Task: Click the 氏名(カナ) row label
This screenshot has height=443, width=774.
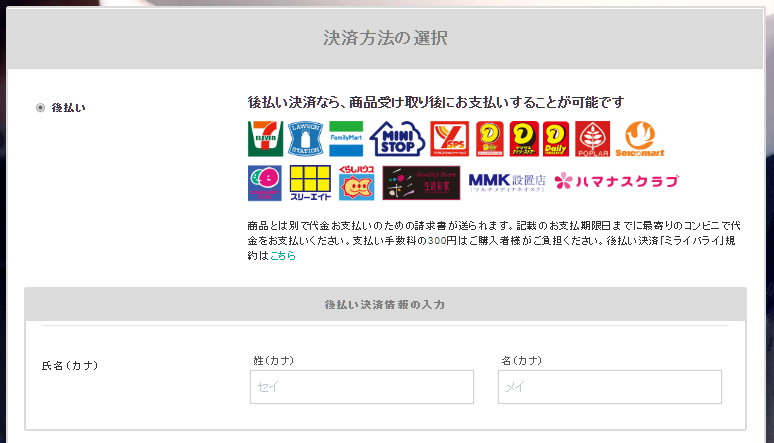Action: point(70,365)
